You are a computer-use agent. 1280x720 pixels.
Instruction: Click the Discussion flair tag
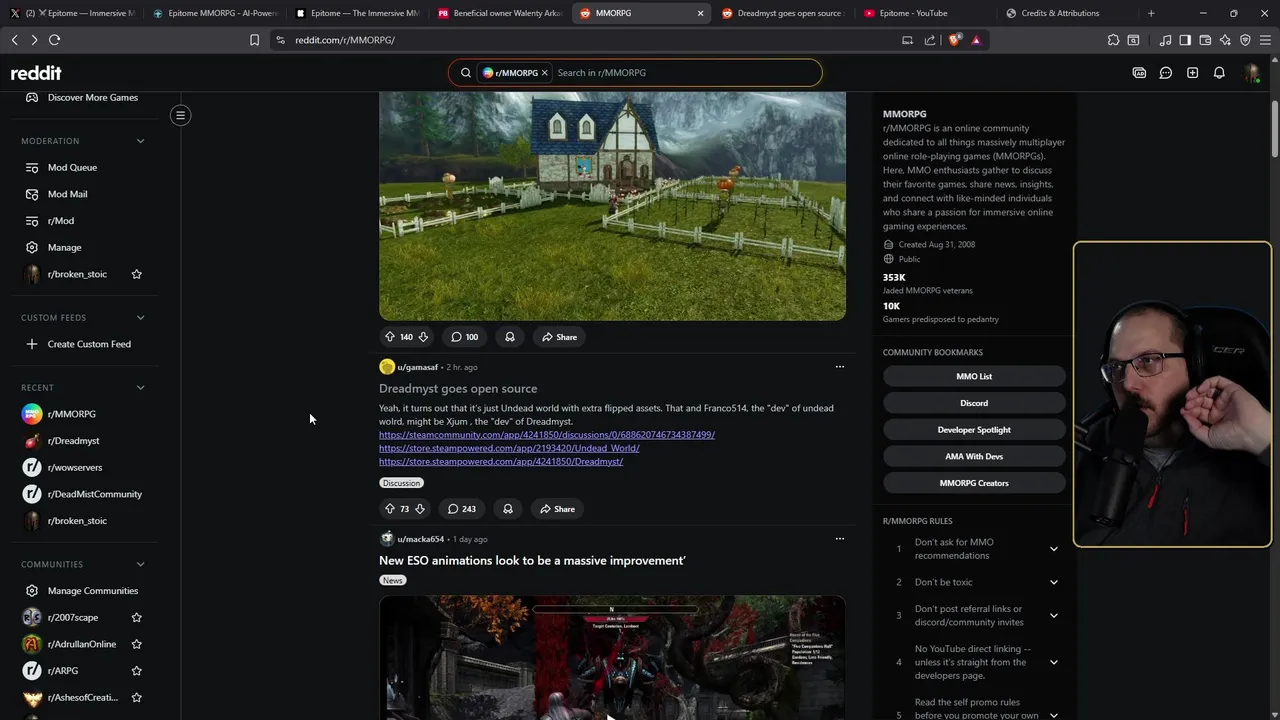(401, 483)
